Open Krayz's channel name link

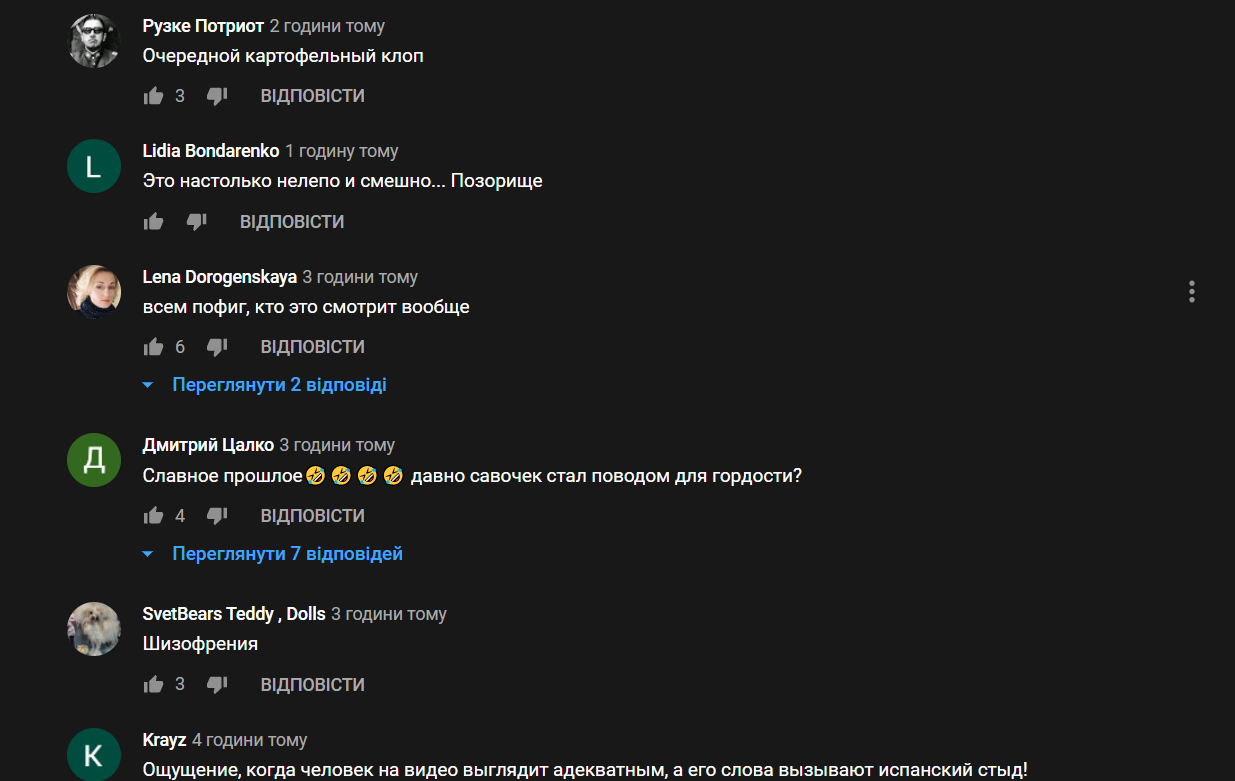pos(165,741)
